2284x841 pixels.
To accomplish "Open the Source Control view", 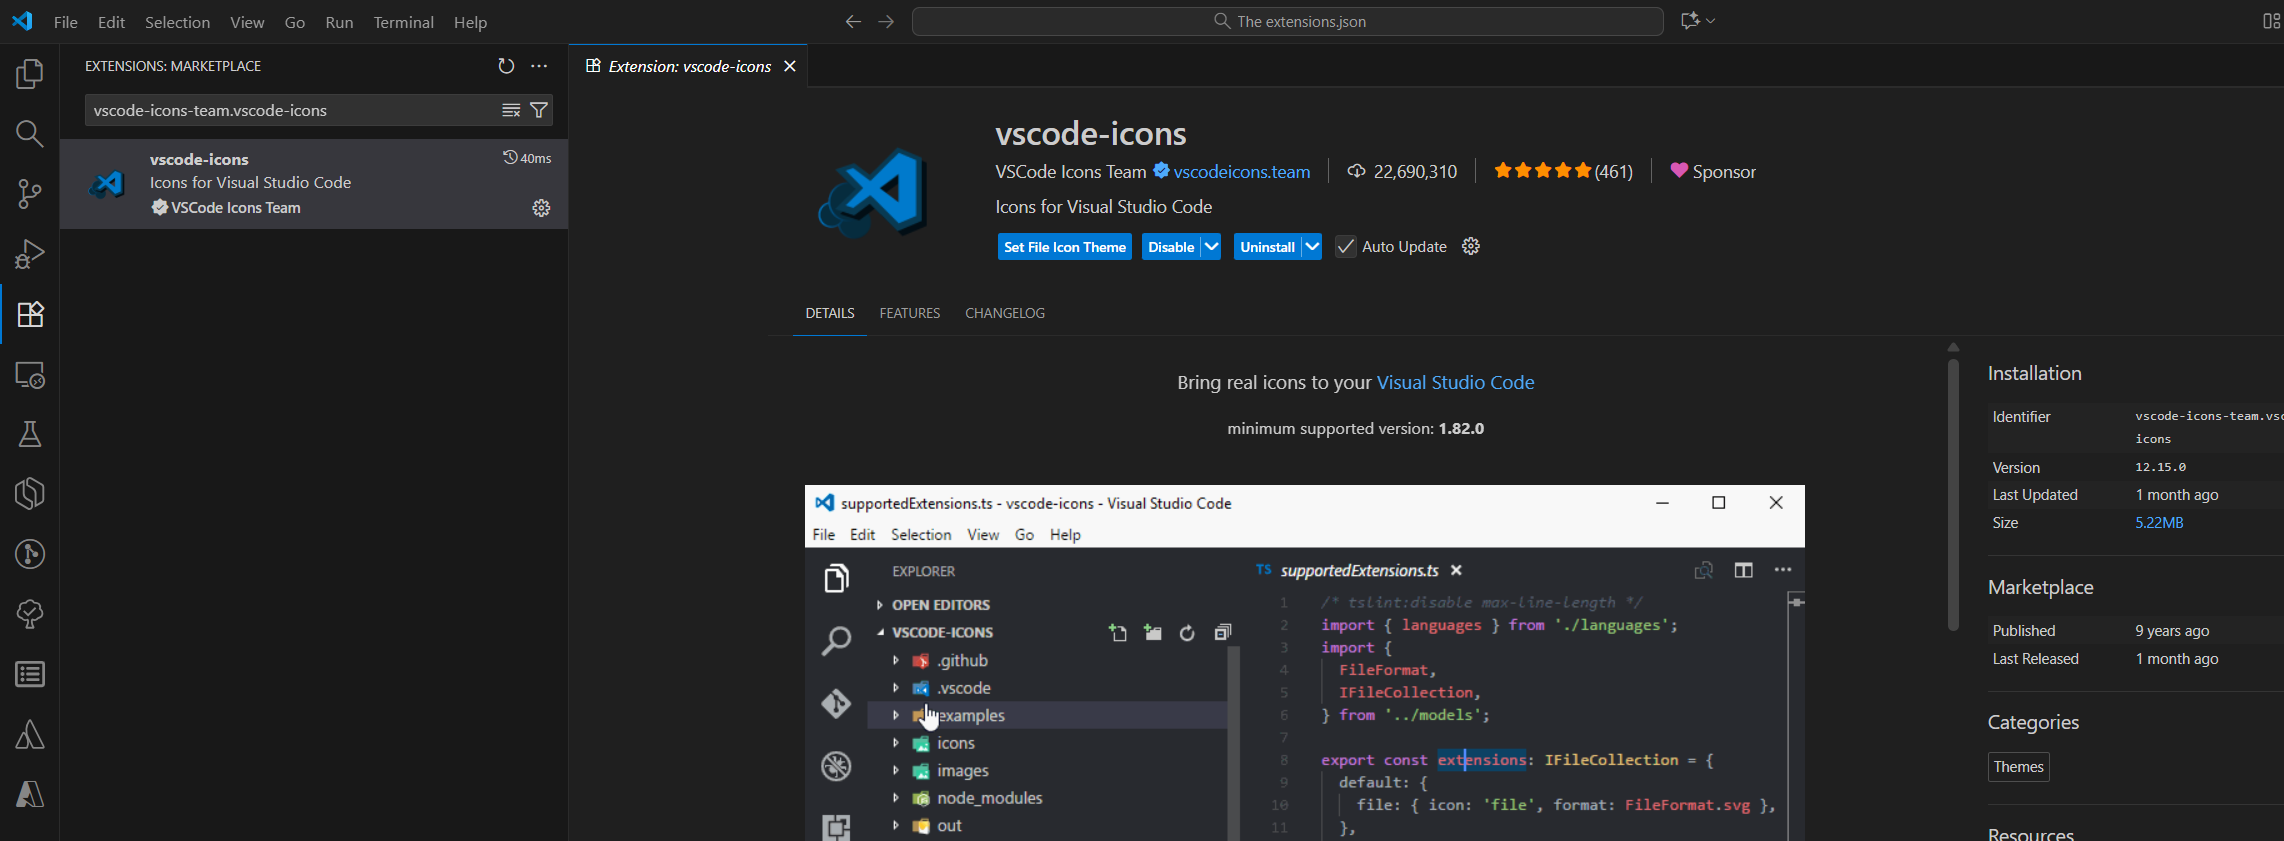I will 30,194.
